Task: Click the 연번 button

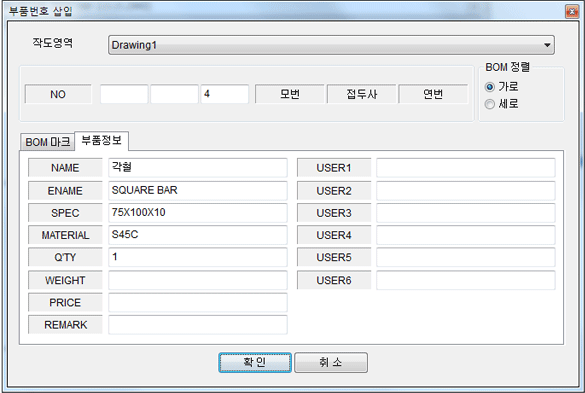Action: click(x=433, y=94)
